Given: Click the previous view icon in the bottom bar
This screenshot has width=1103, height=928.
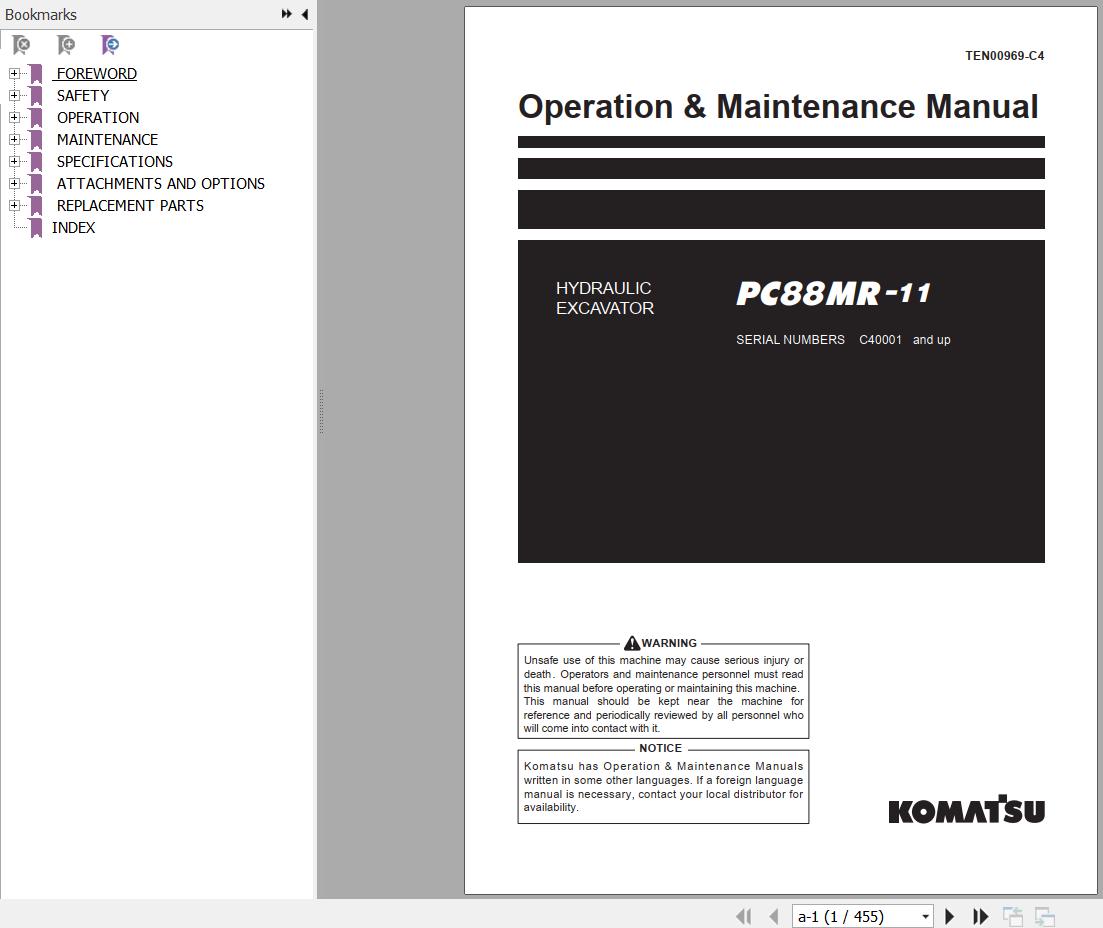Looking at the screenshot, I should 1013,916.
